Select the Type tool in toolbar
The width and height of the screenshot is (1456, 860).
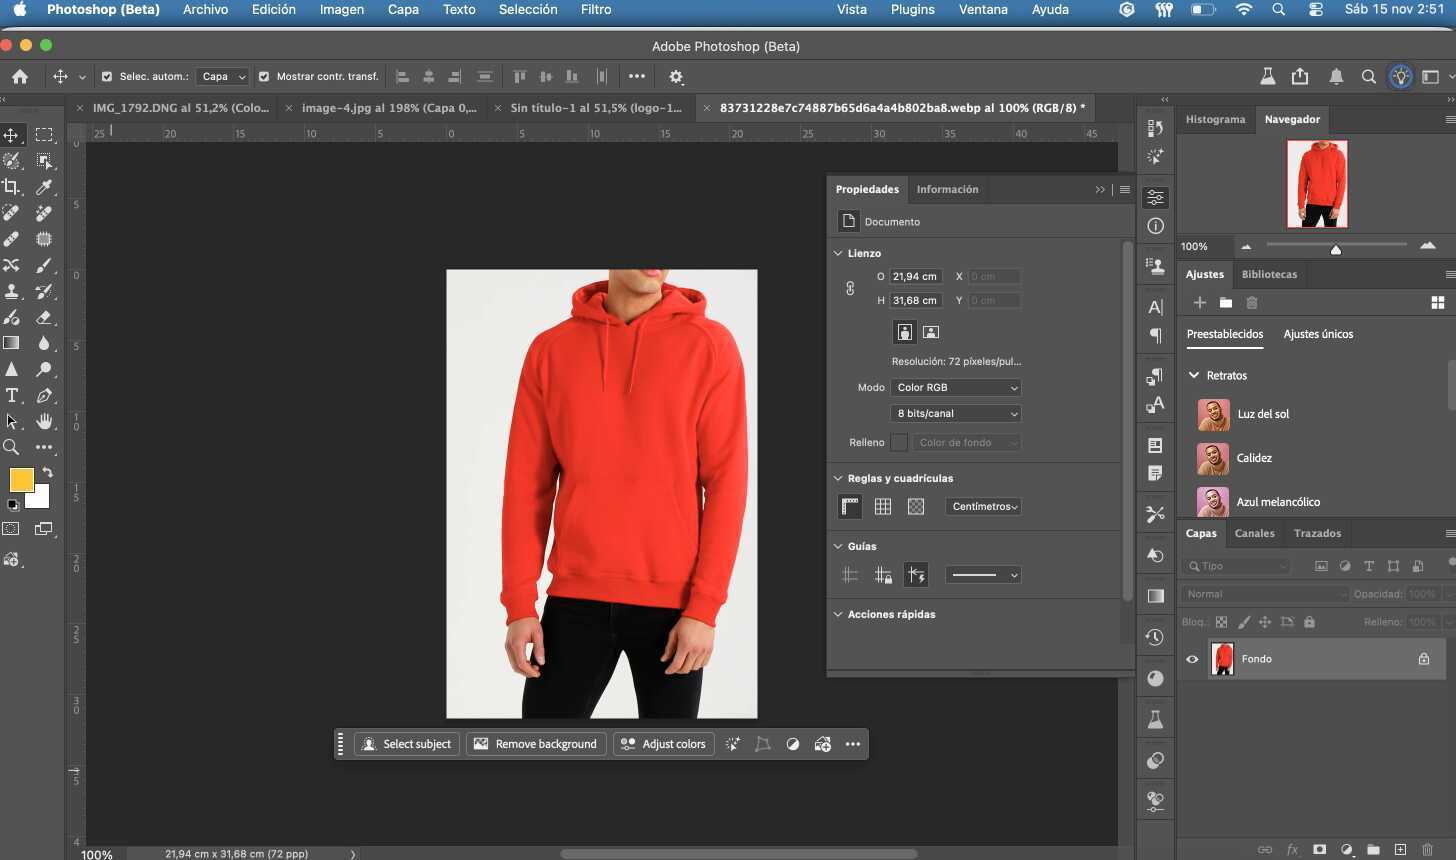pyautogui.click(x=12, y=395)
